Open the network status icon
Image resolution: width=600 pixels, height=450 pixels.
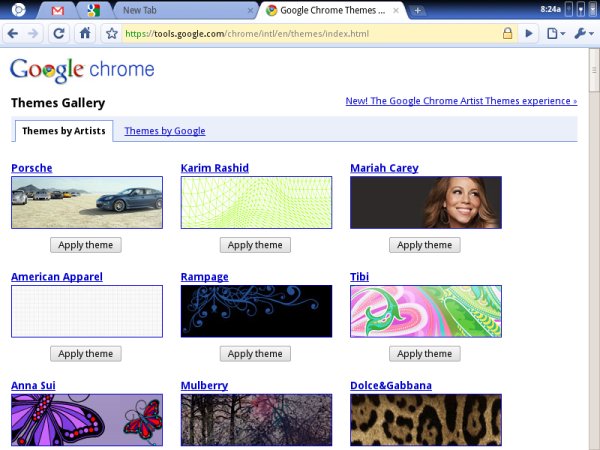569,10
